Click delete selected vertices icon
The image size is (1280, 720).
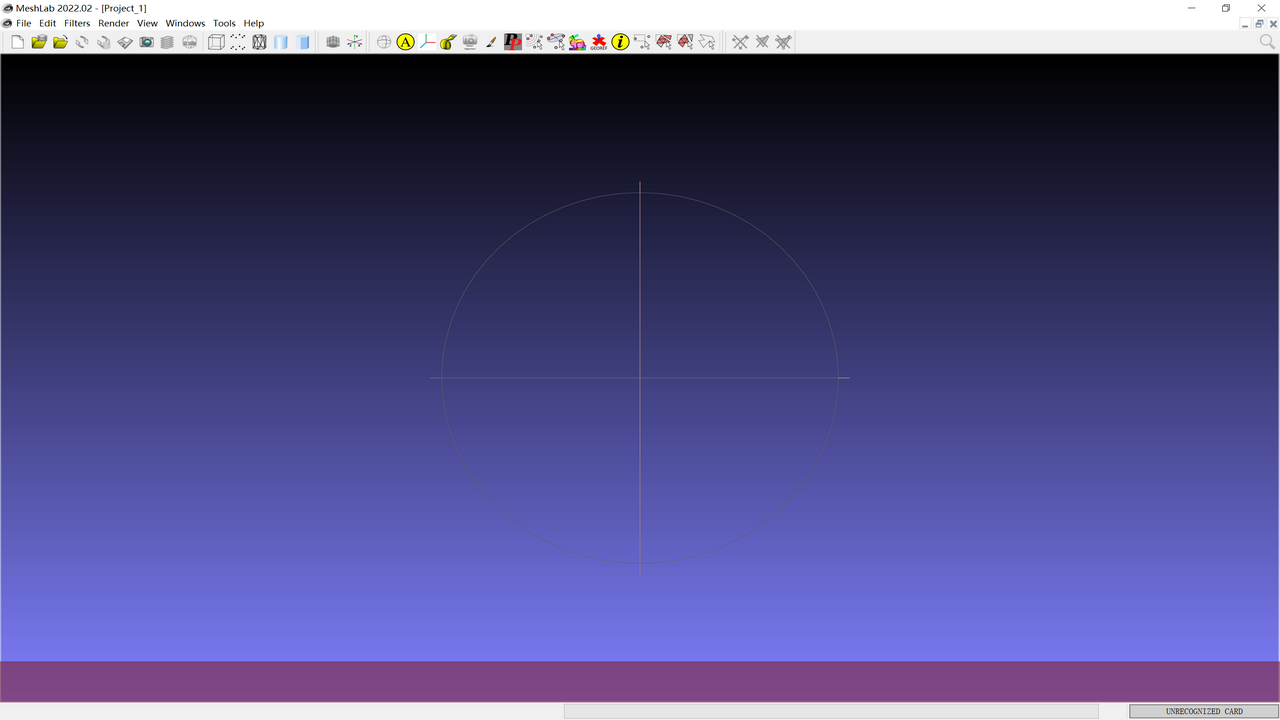click(740, 42)
